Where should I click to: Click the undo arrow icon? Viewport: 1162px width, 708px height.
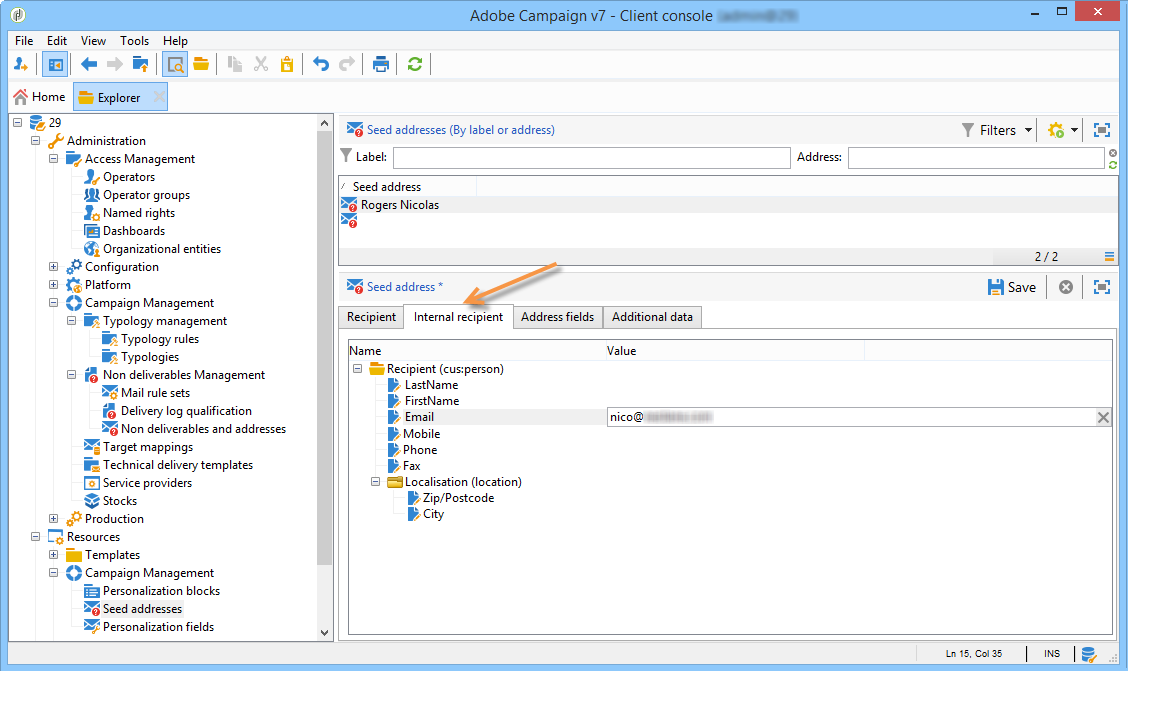[x=320, y=64]
